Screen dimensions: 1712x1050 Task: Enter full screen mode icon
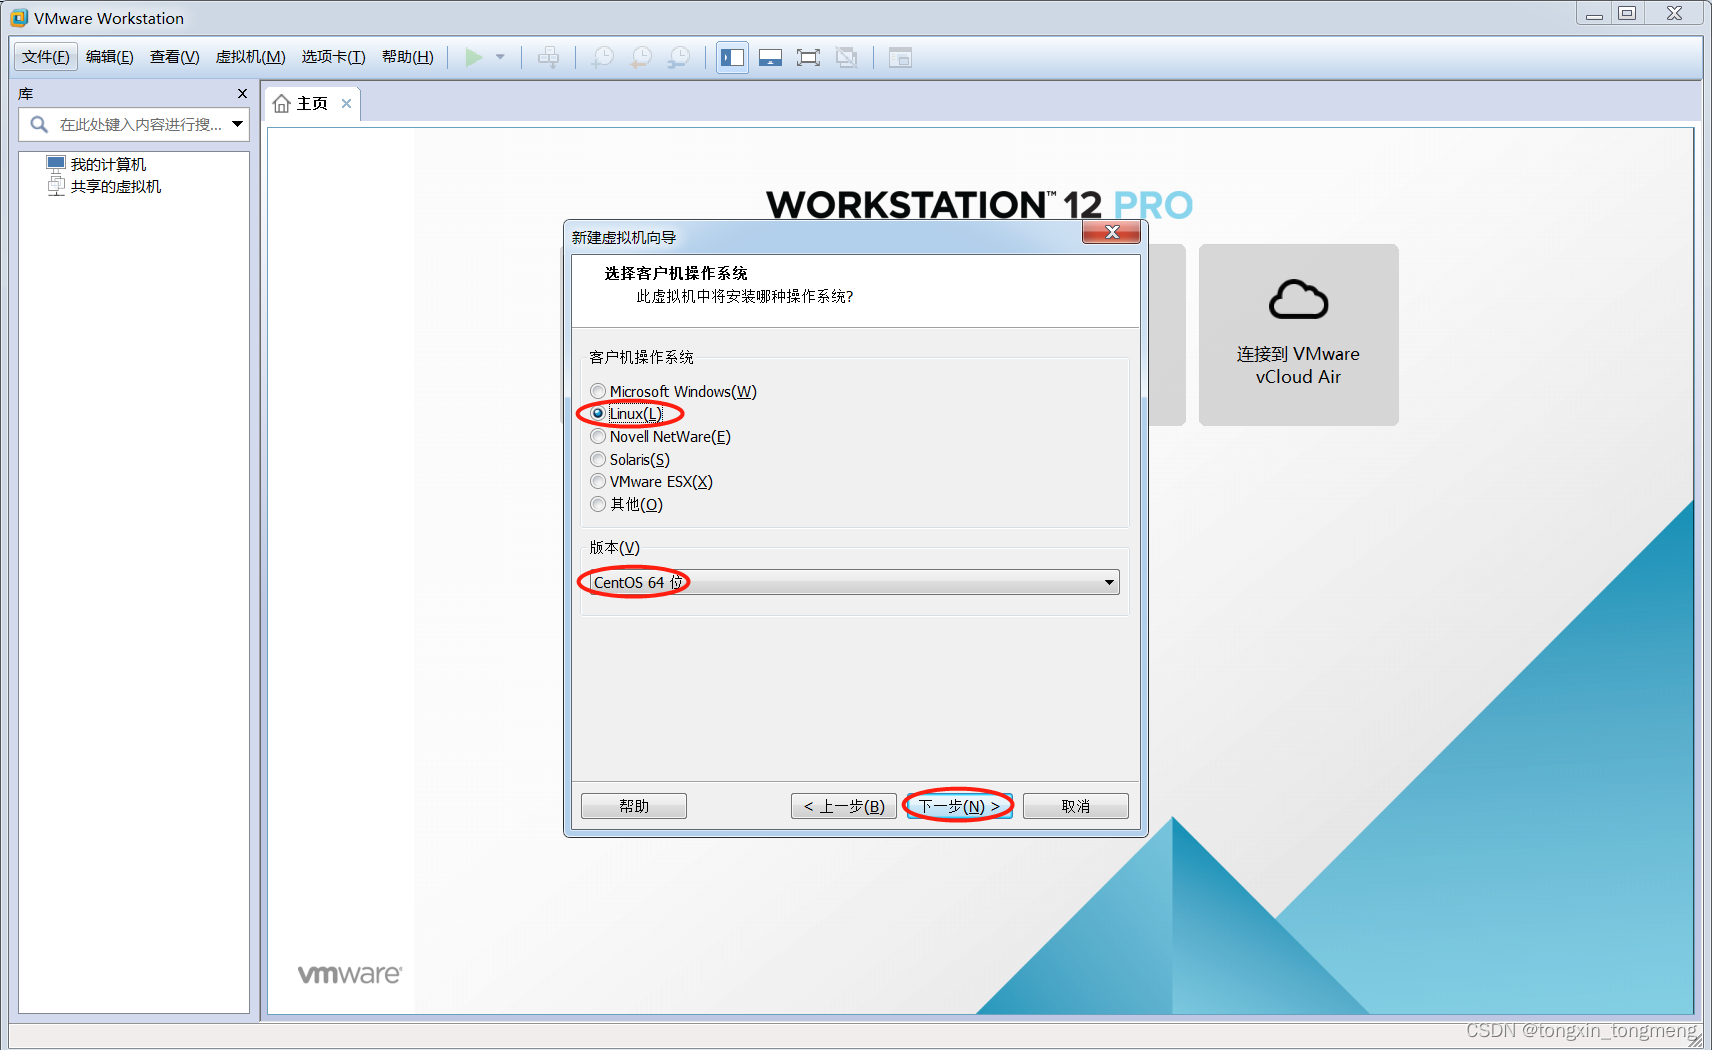click(x=808, y=58)
